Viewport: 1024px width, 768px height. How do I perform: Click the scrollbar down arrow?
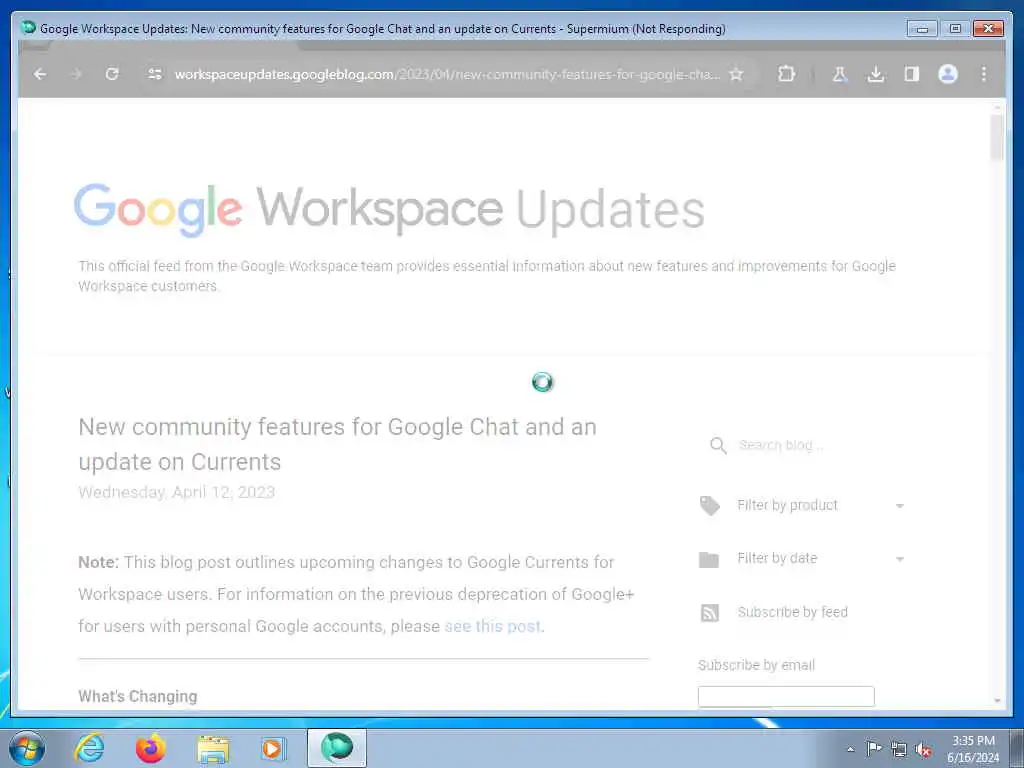click(x=997, y=701)
